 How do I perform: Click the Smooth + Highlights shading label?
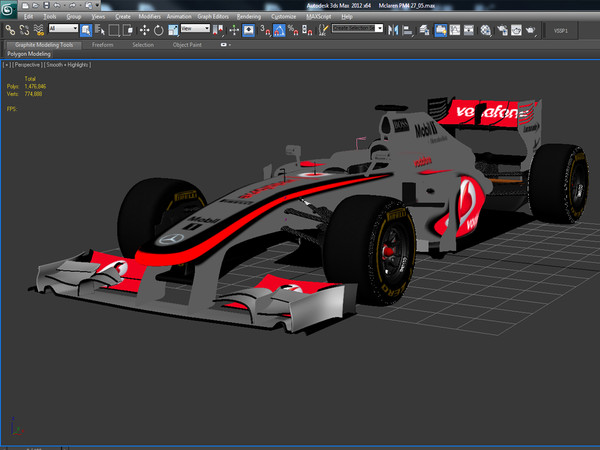(67, 65)
